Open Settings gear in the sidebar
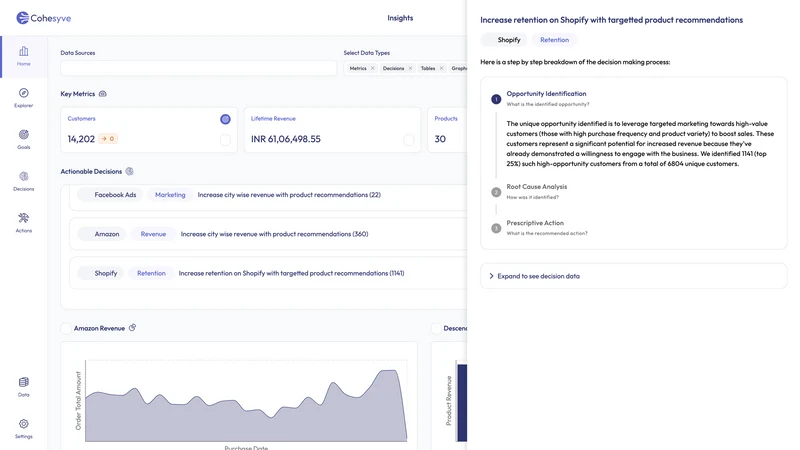This screenshot has height=450, width=800. point(23,429)
